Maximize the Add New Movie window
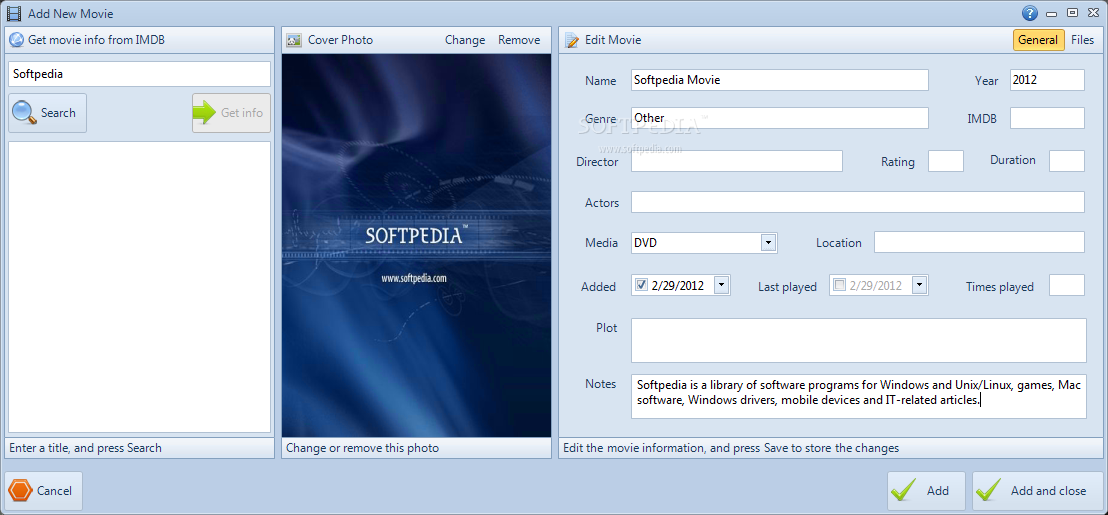 pos(1072,13)
